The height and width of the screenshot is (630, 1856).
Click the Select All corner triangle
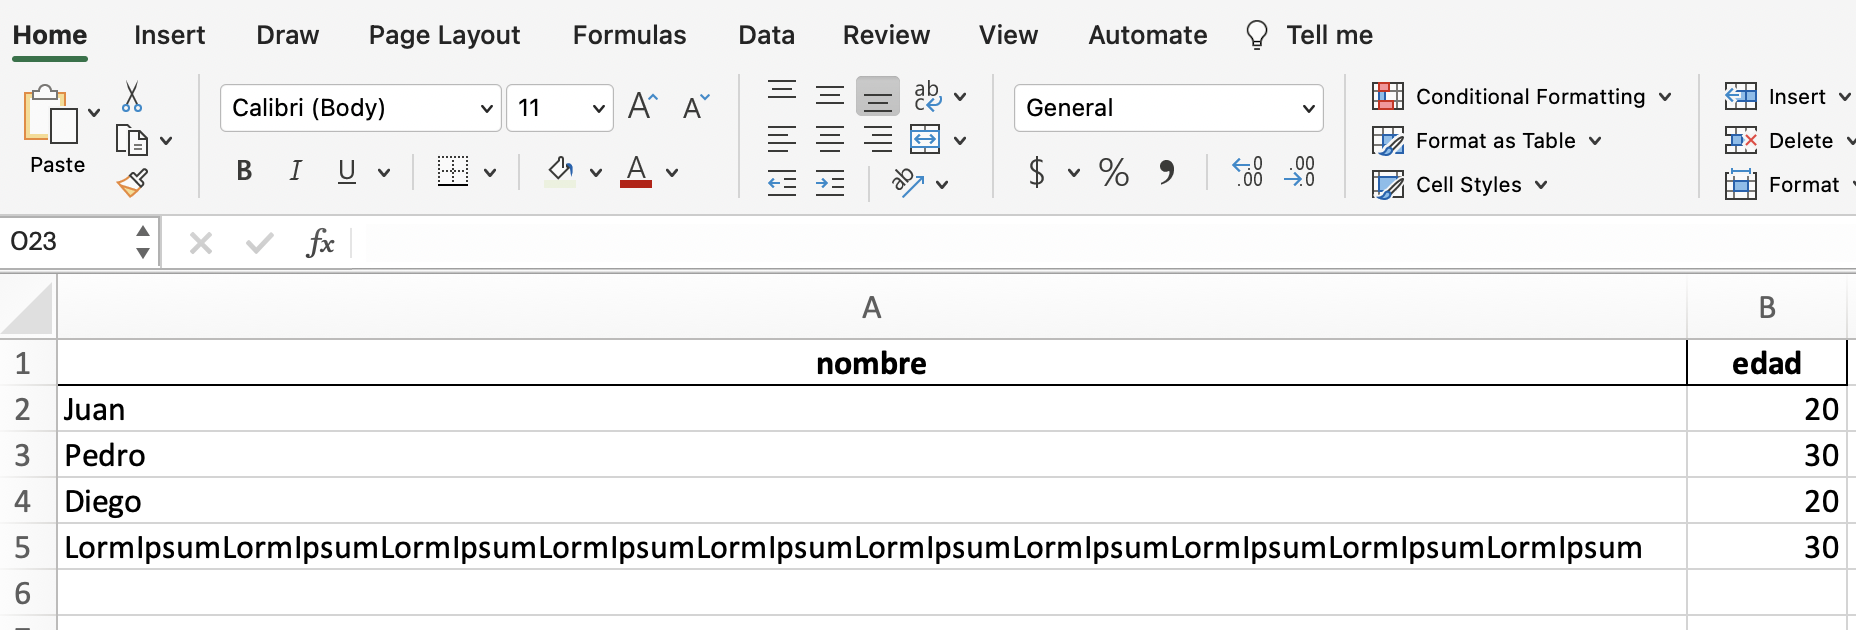point(27,308)
